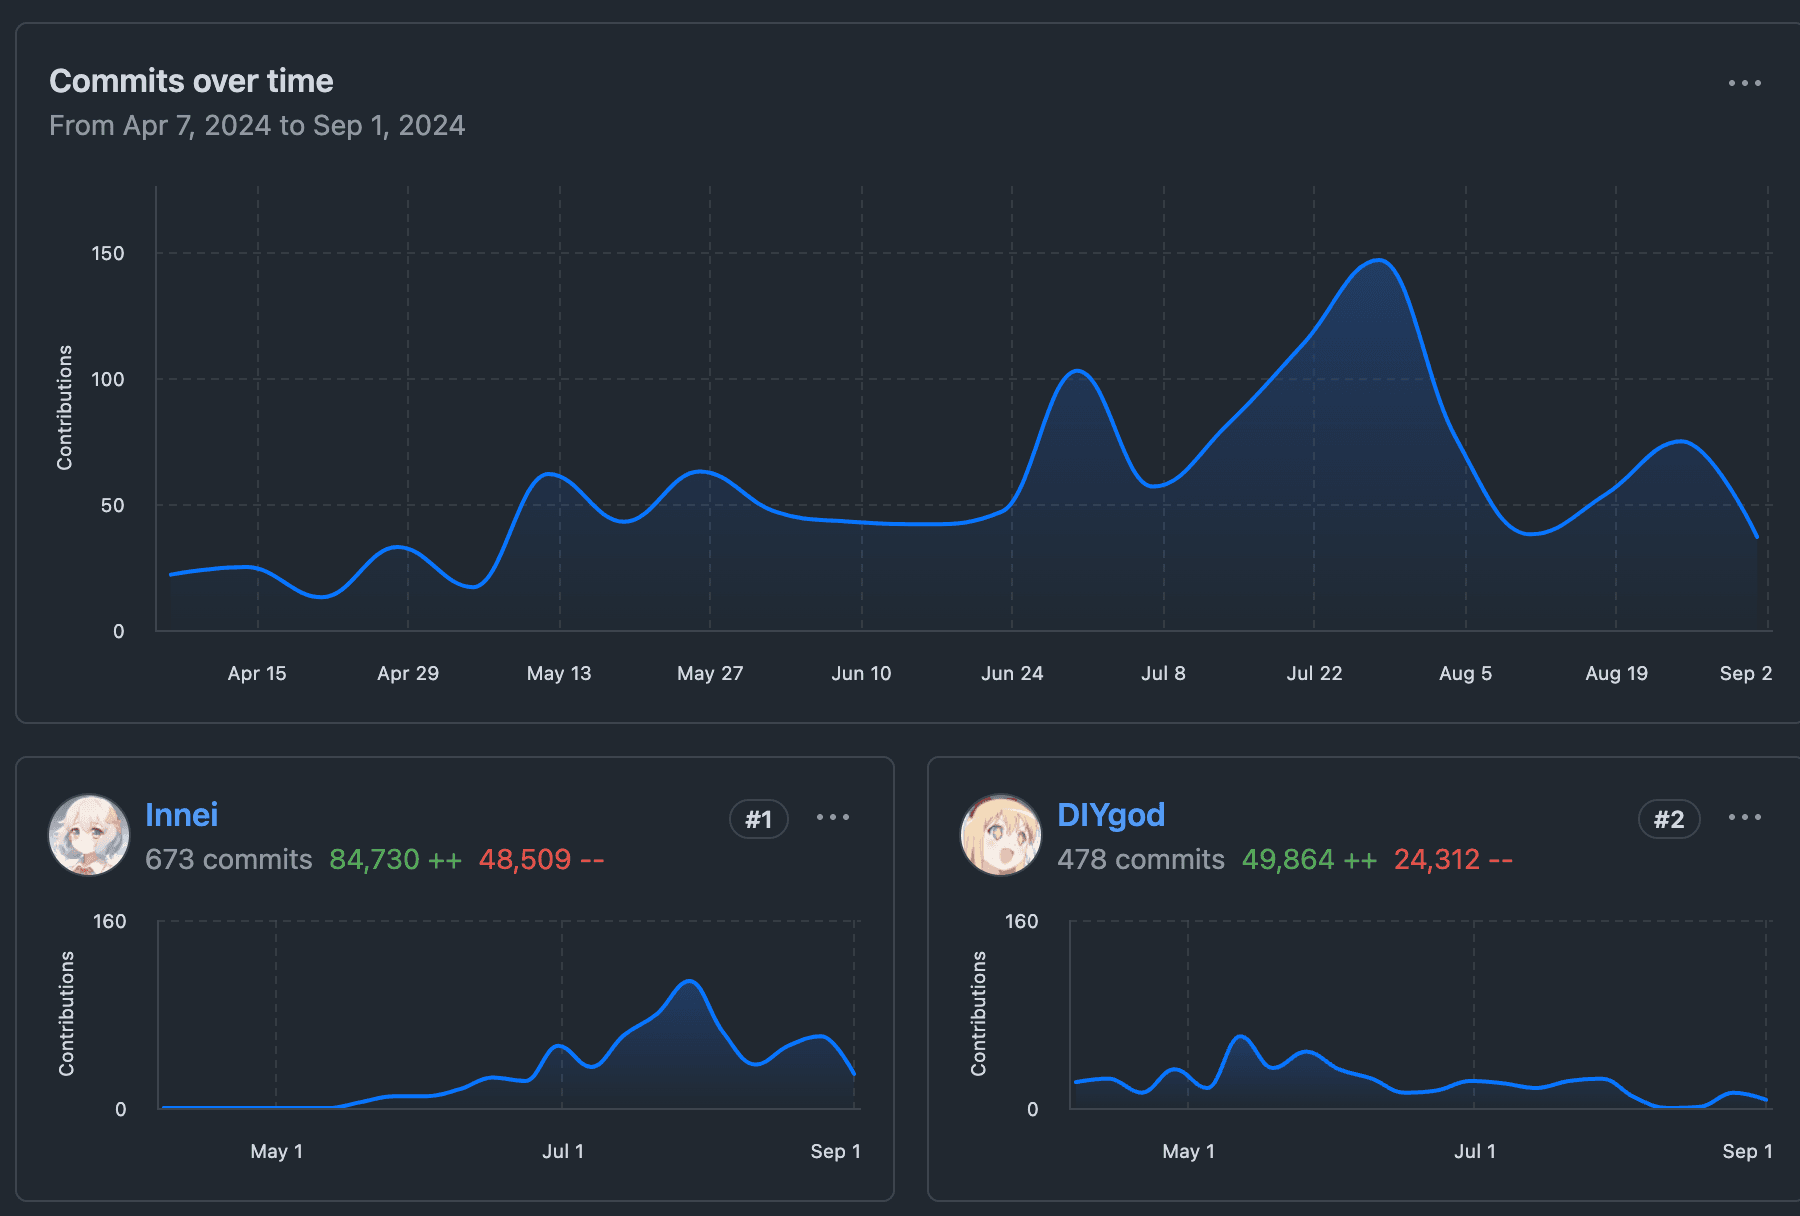Click the Apr 29 axis label
Screen dimensions: 1800x1216
click(x=408, y=673)
